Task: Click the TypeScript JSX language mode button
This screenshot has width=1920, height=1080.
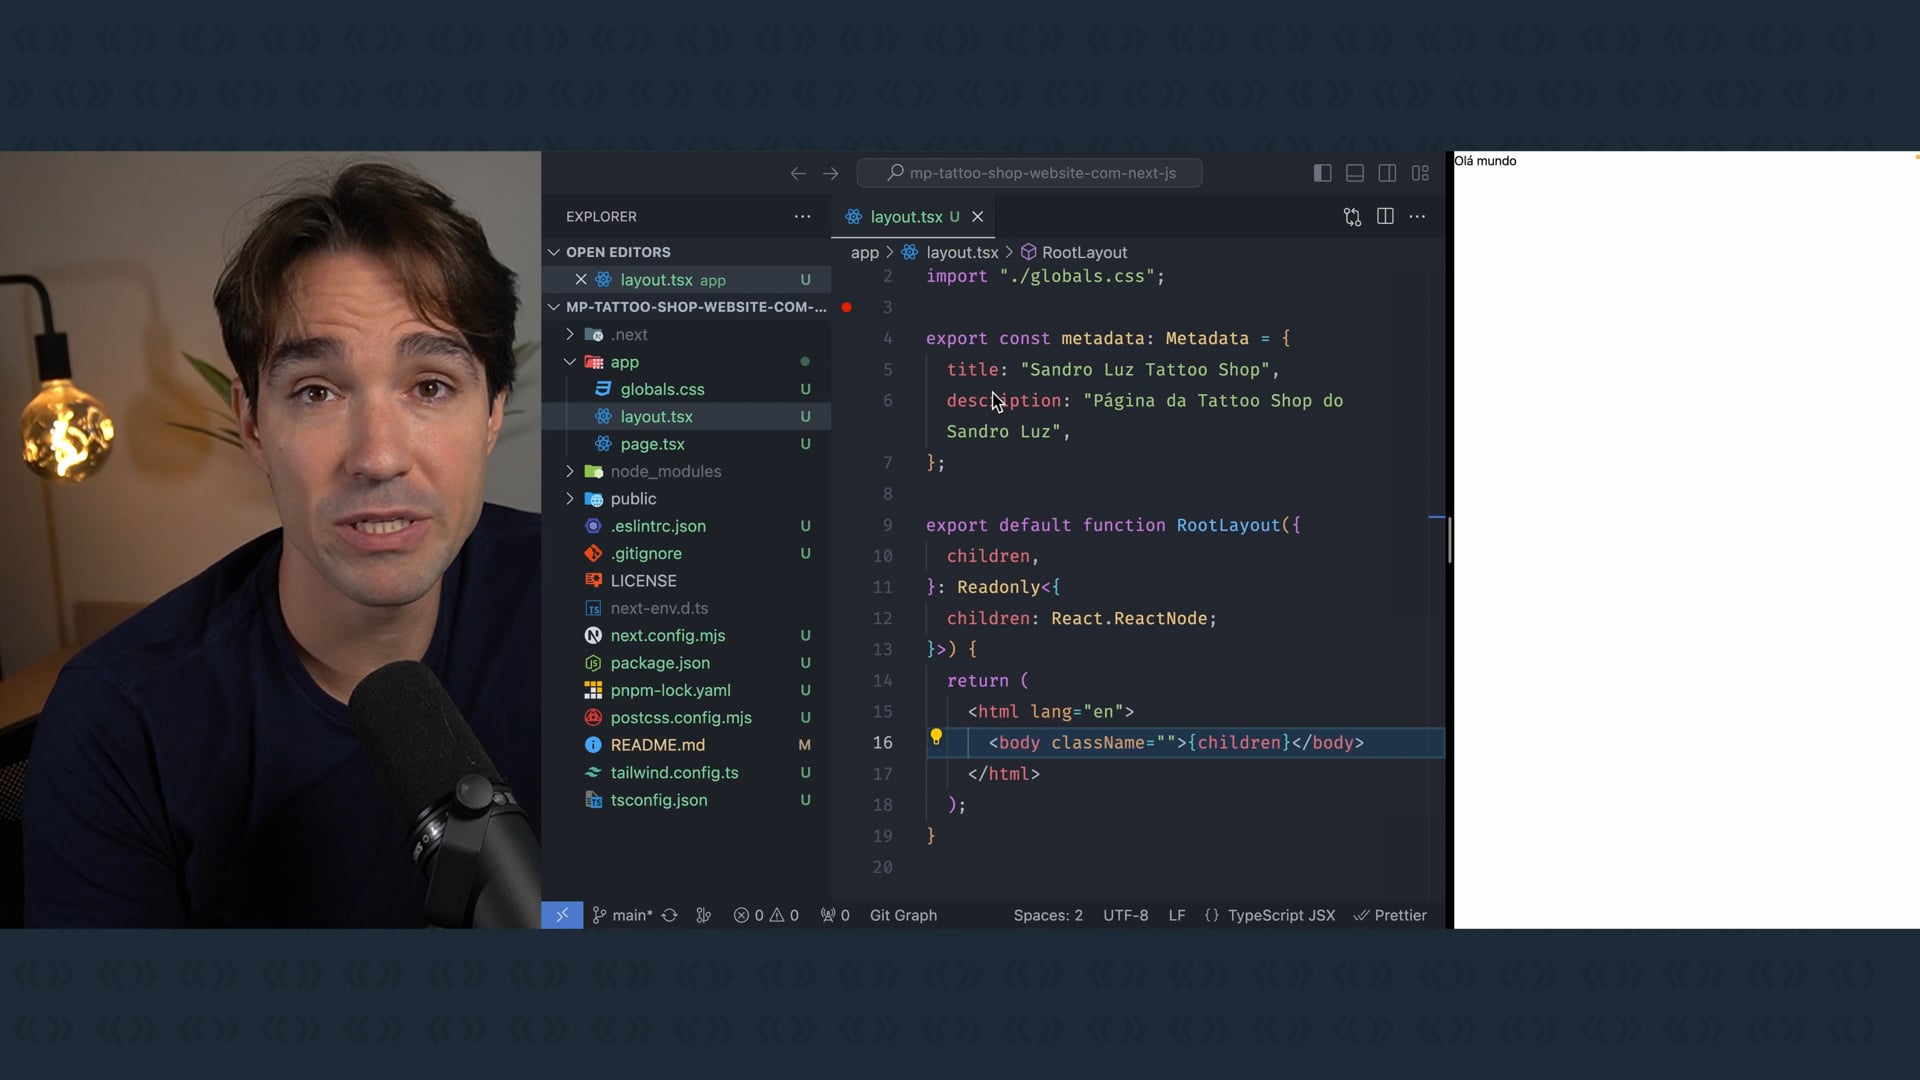Action: (1280, 915)
